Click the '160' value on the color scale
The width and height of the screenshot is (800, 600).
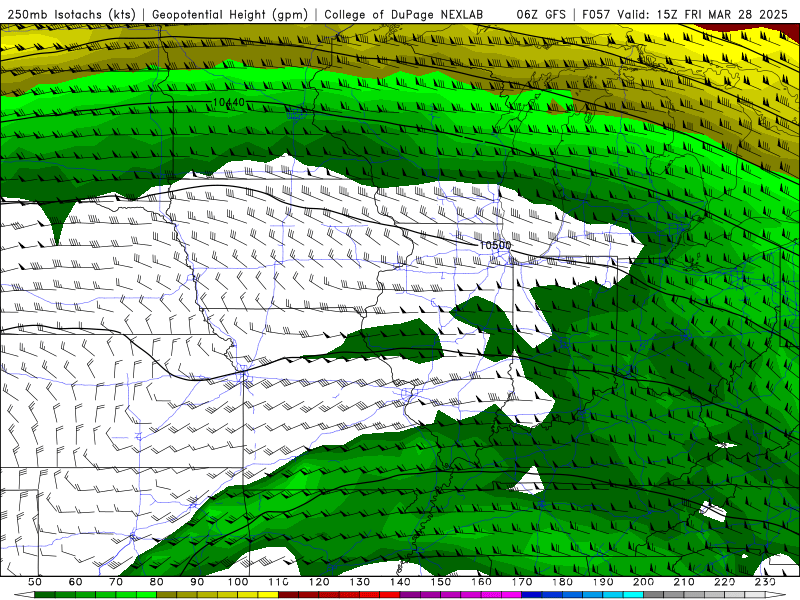coord(481,582)
